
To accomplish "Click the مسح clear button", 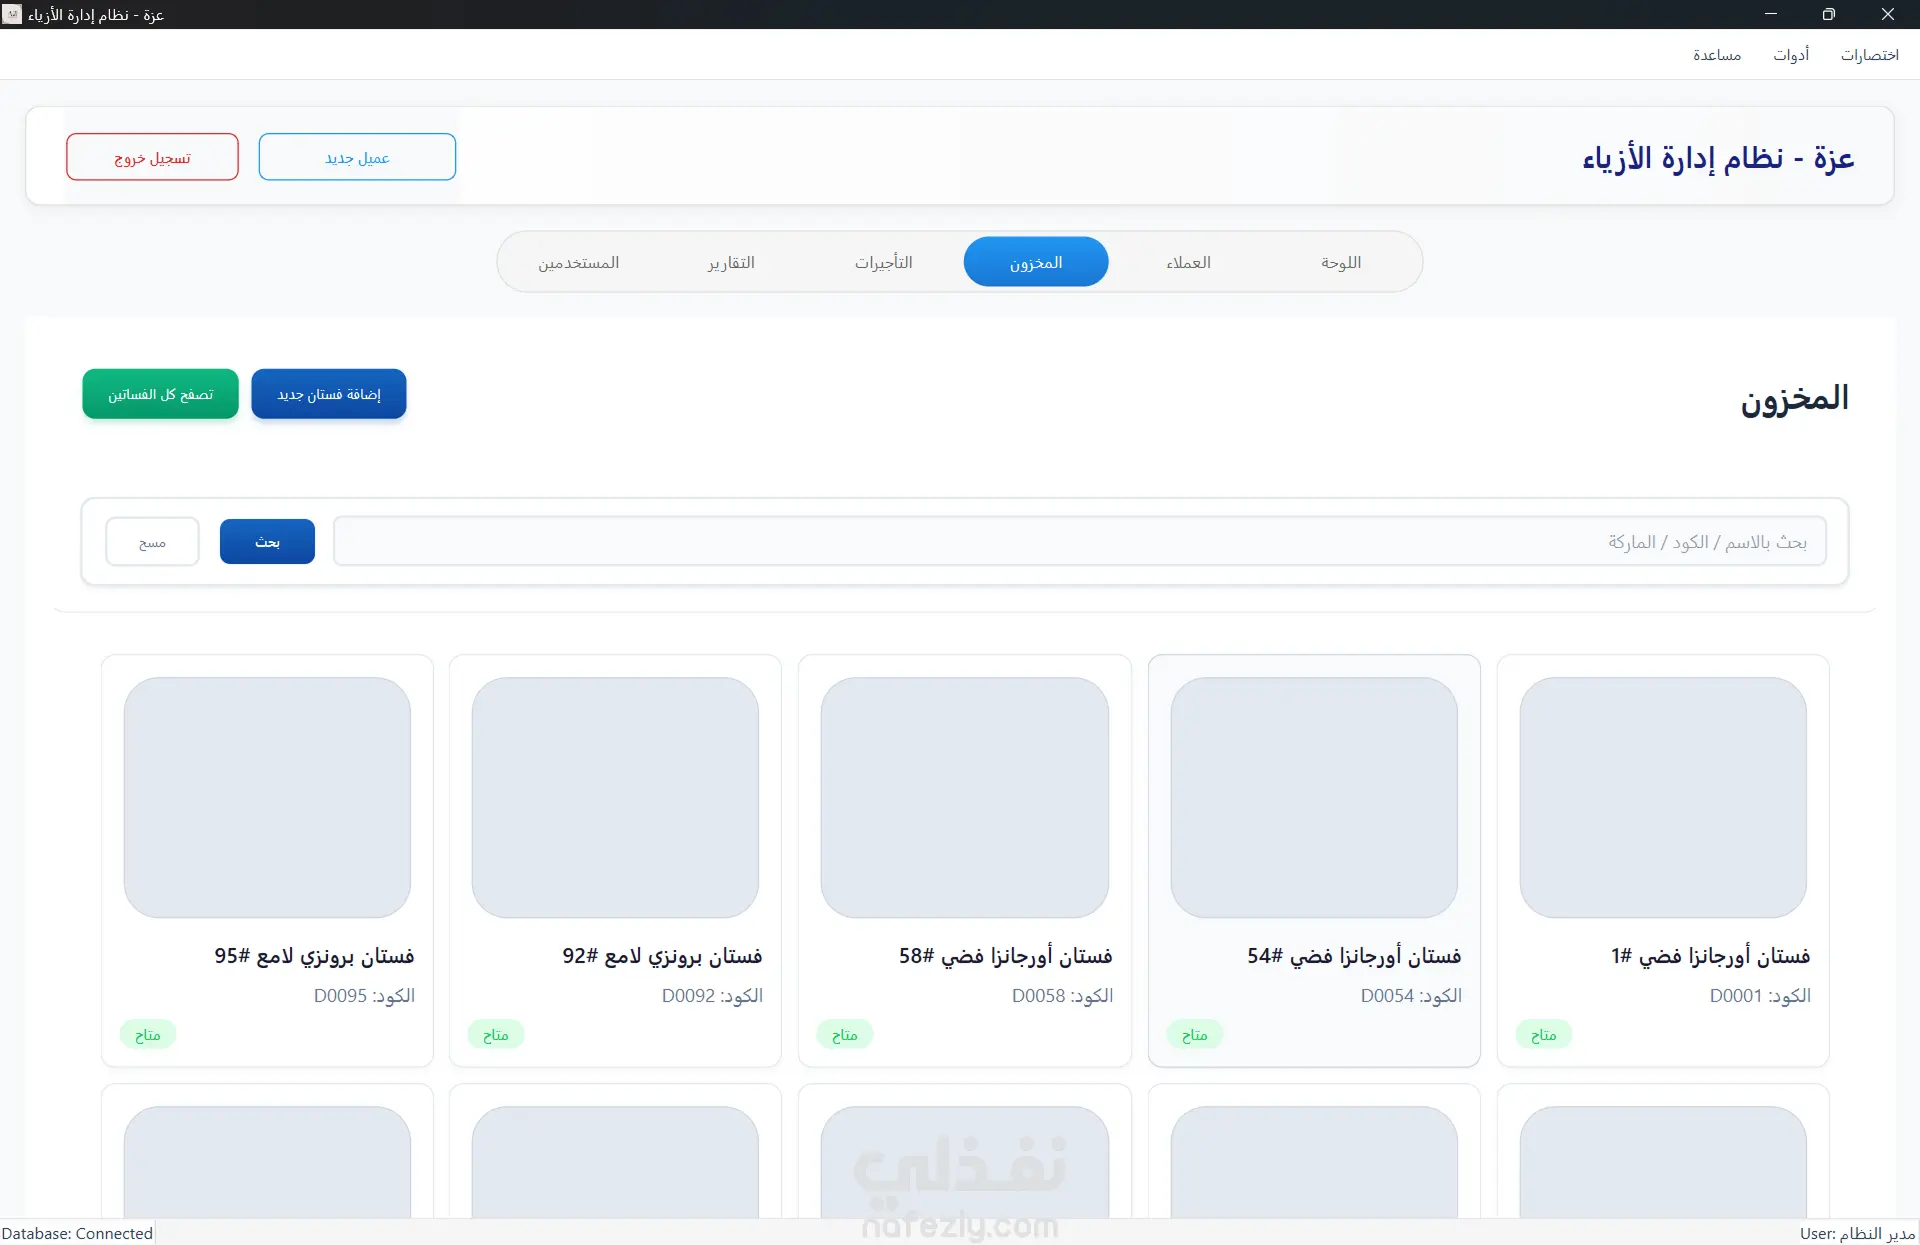I will pos(152,541).
